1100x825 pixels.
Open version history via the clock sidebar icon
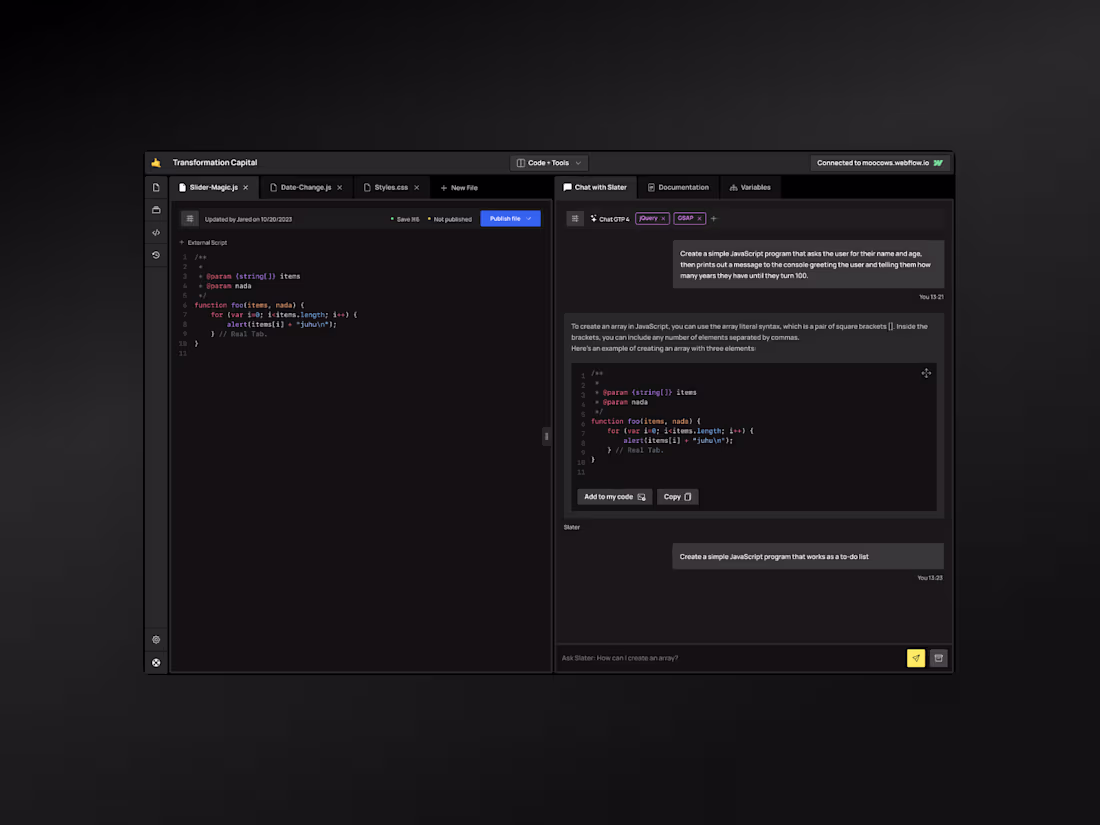[156, 255]
